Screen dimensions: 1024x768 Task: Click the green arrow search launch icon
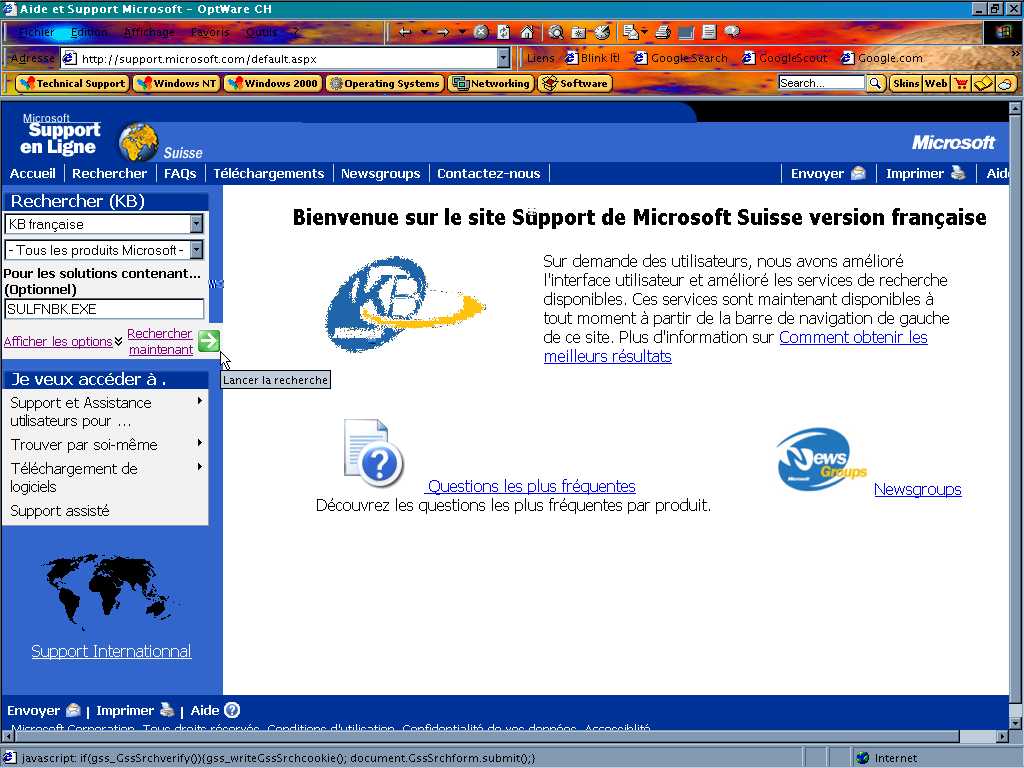pos(209,341)
